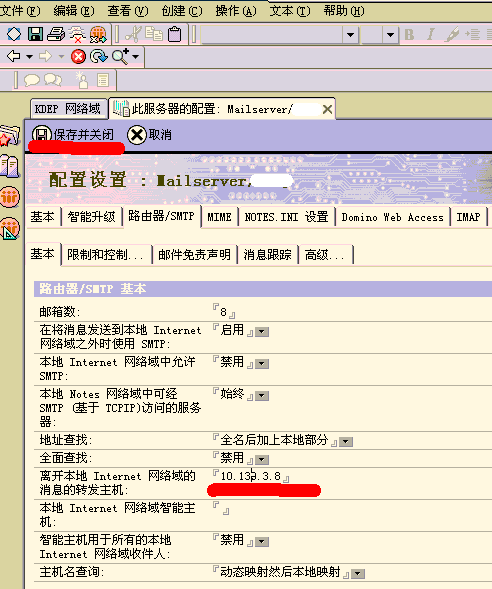Switch to the NOTES.INI 设置 tab
Viewport: 492px width, 589px height.
[287, 217]
